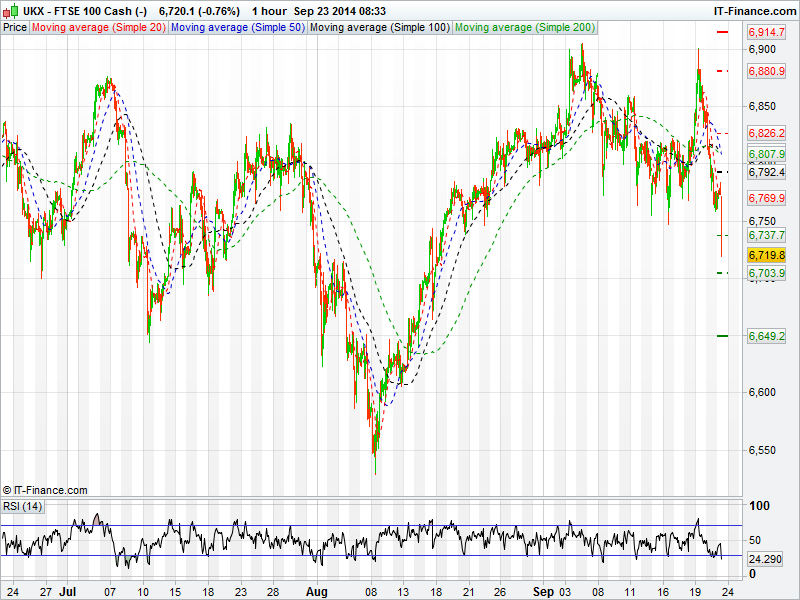
Task: Click the RSI value box 24.290
Action: [x=766, y=559]
